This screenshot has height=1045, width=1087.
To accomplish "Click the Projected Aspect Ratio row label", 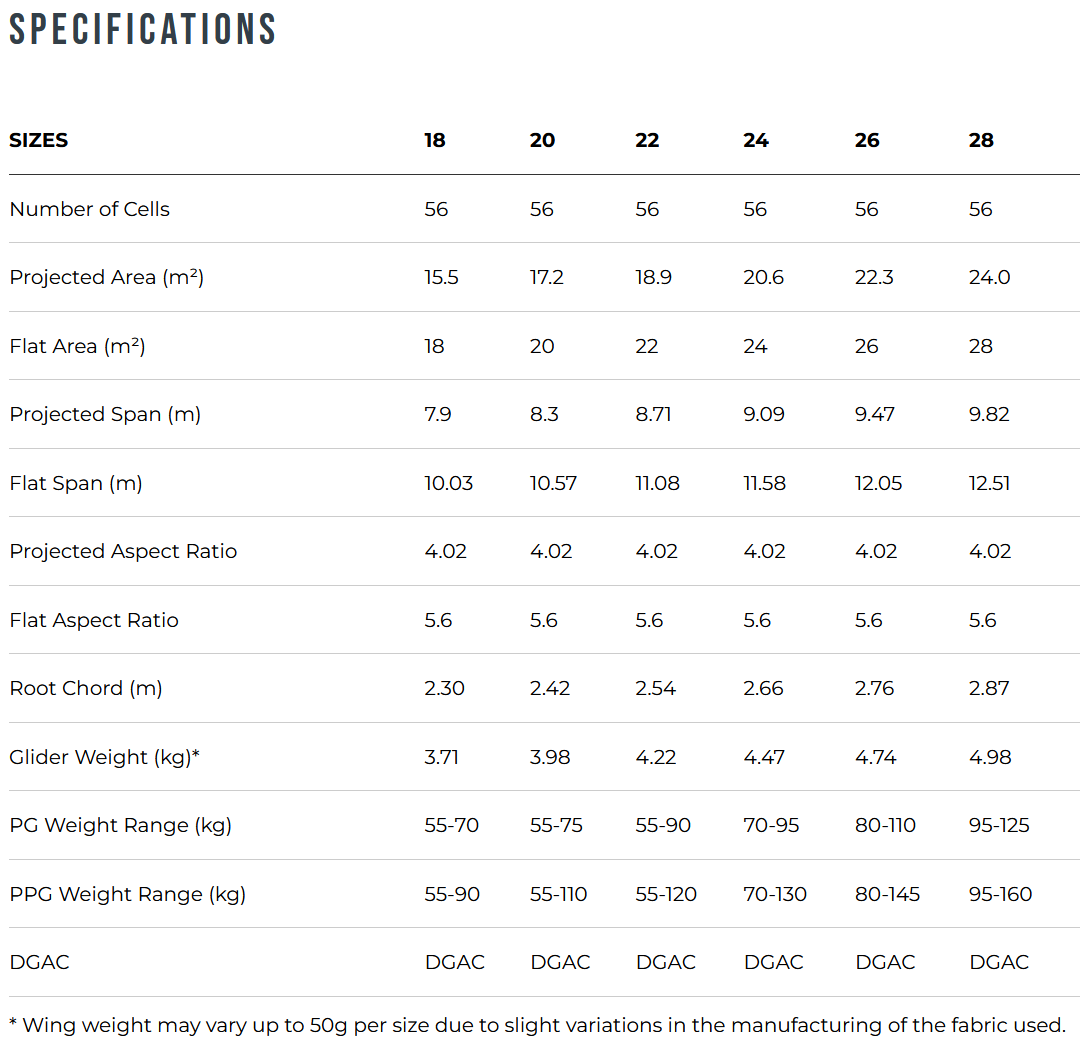I will coord(123,551).
